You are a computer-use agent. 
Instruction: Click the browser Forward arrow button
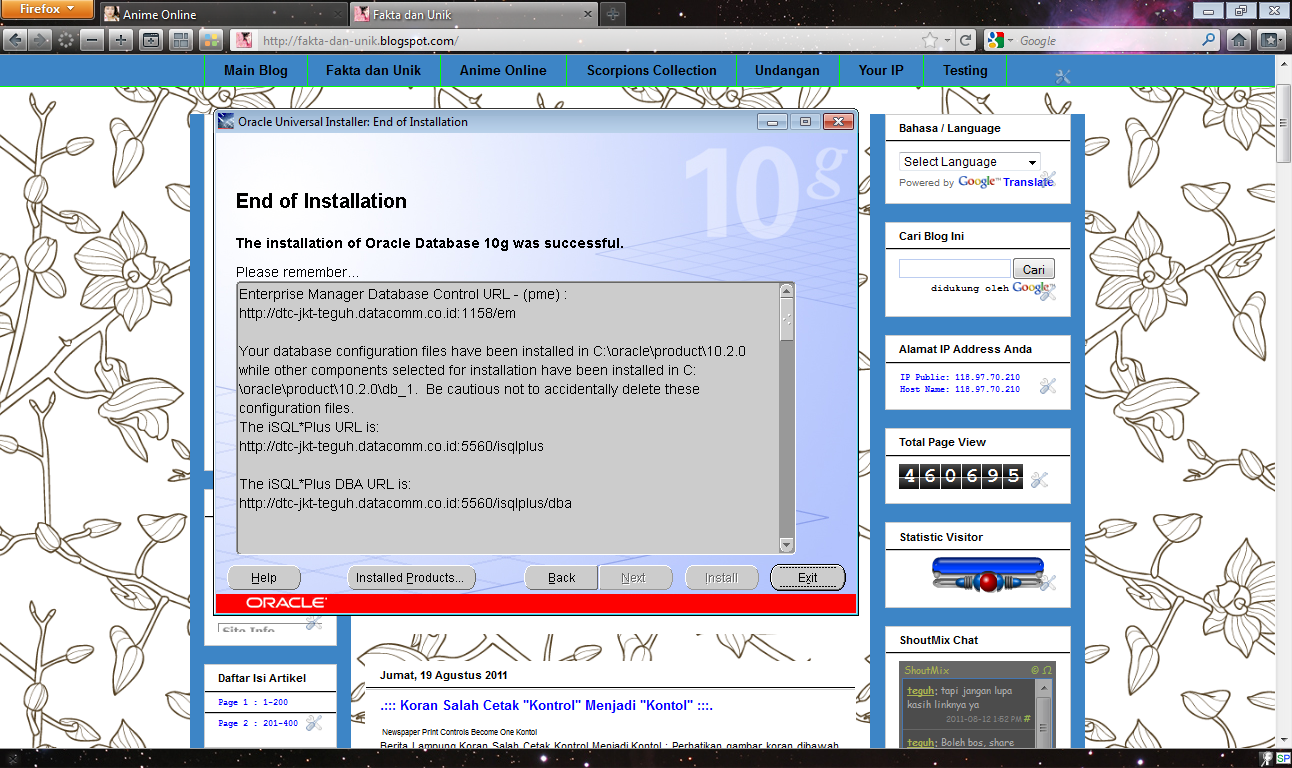pos(40,40)
